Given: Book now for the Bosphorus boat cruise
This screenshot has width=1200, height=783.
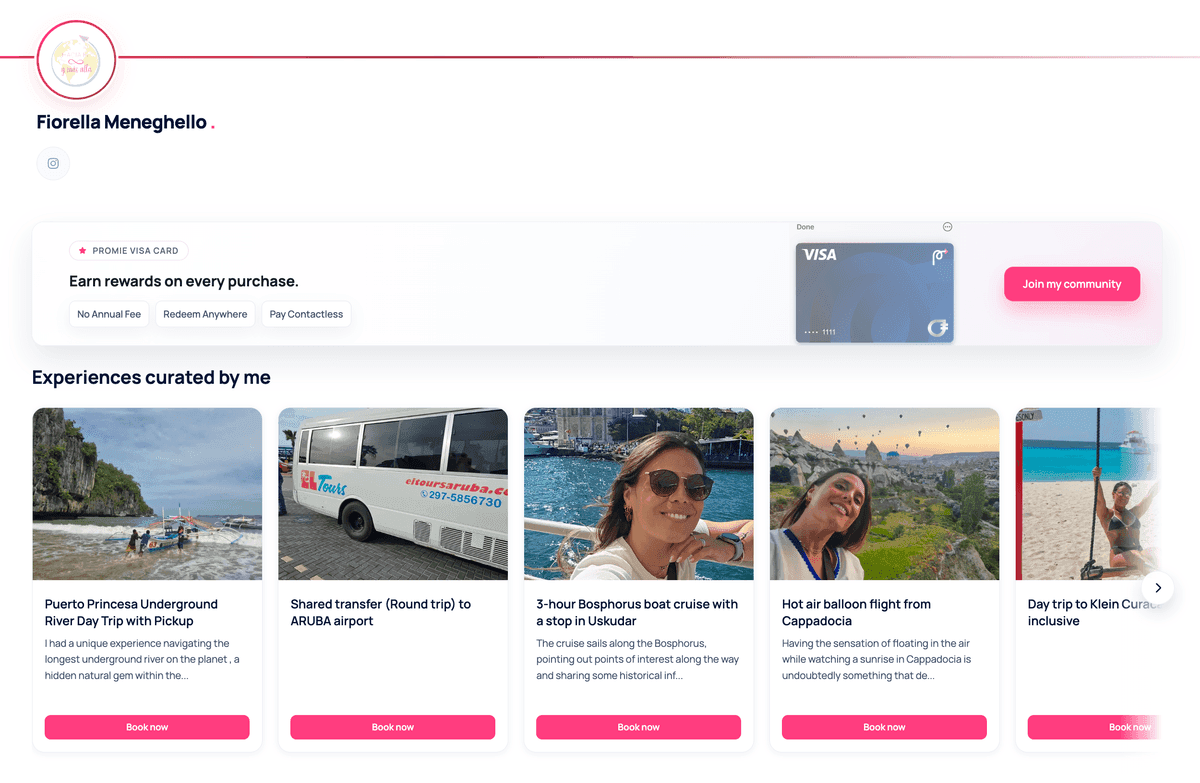Looking at the screenshot, I should click(639, 727).
